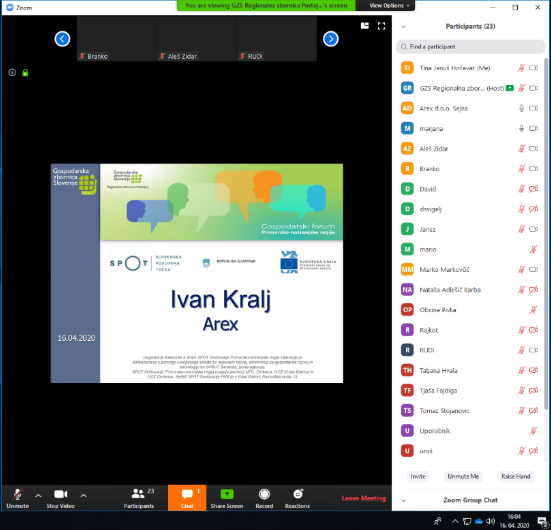Viewport: 551px width, 530px height.
Task: Click muted mic icon for Tina Januš Hočevar
Action: [x=521, y=68]
